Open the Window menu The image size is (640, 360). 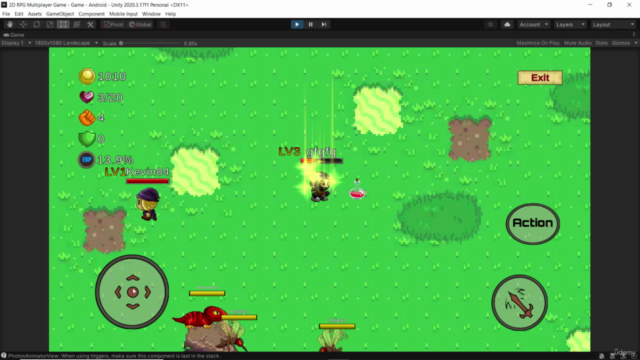(151, 14)
